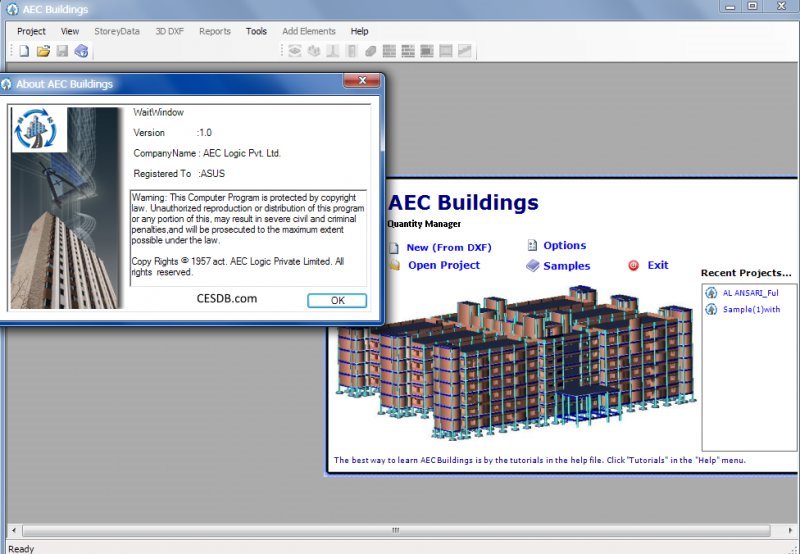
Task: Click the blue book icon beside Samples
Action: click(533, 265)
